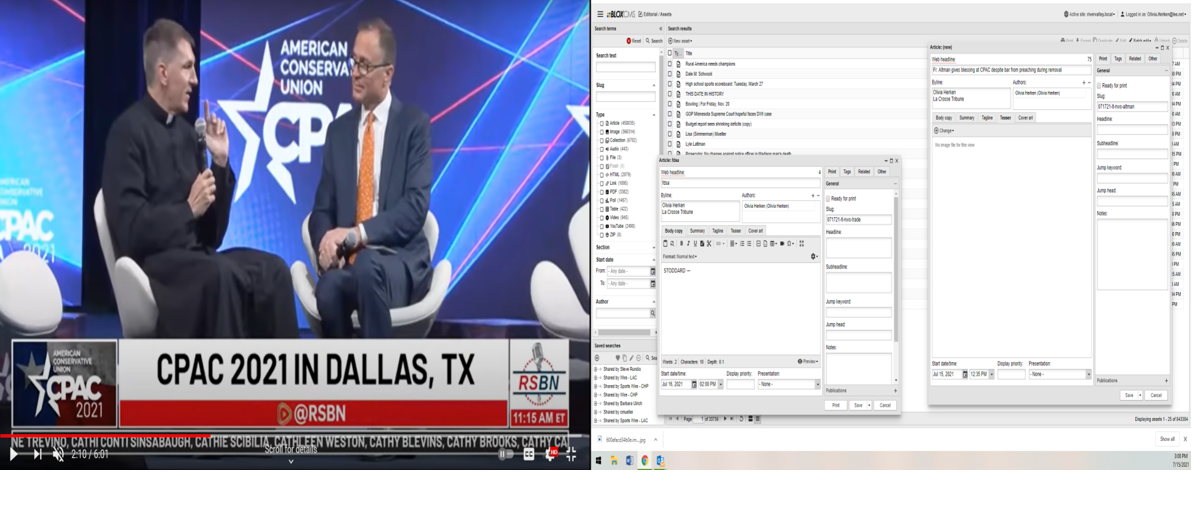The image size is (1200, 515).
Task: Click Reset in the search terms panel
Action: point(634,41)
